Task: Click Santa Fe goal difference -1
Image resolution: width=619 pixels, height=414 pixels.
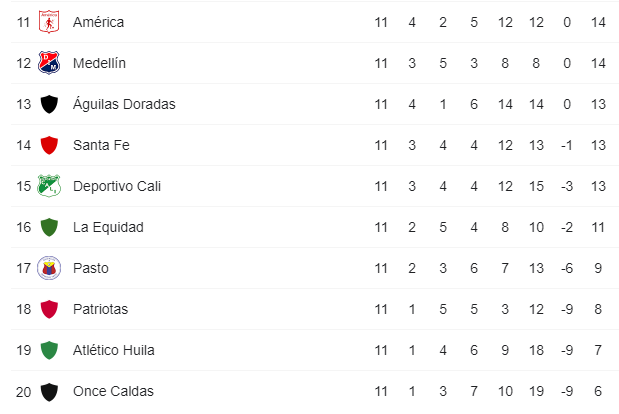Action: click(567, 145)
